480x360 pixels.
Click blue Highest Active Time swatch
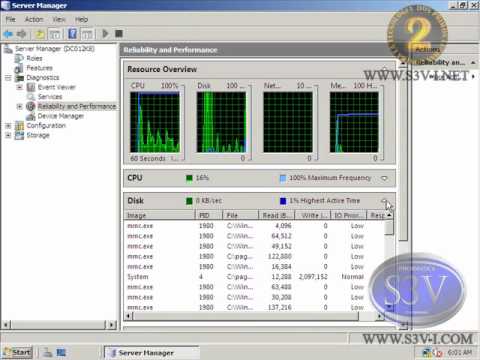pyautogui.click(x=283, y=201)
